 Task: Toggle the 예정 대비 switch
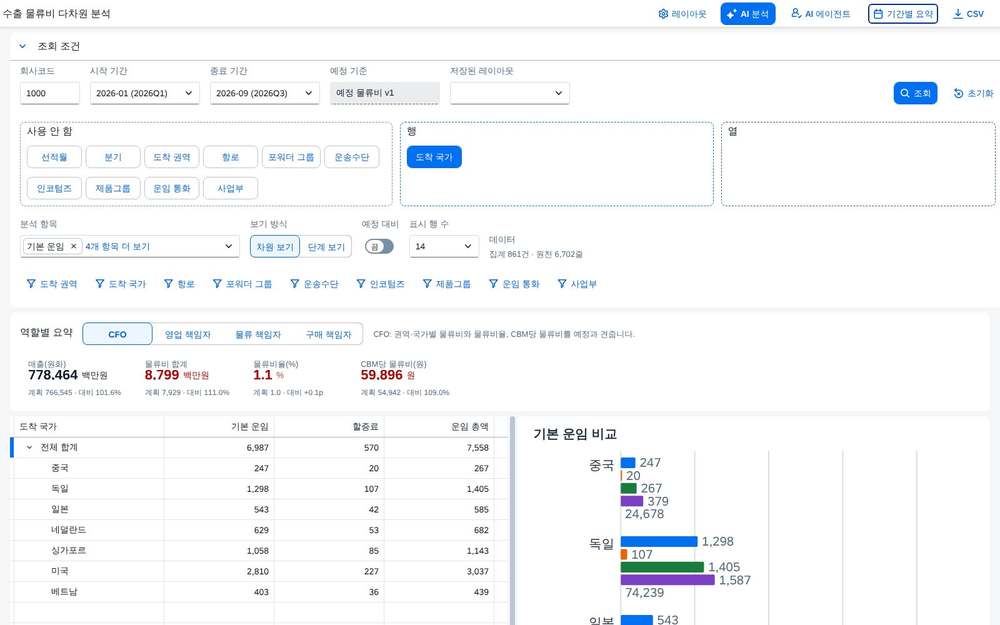[x=379, y=246]
